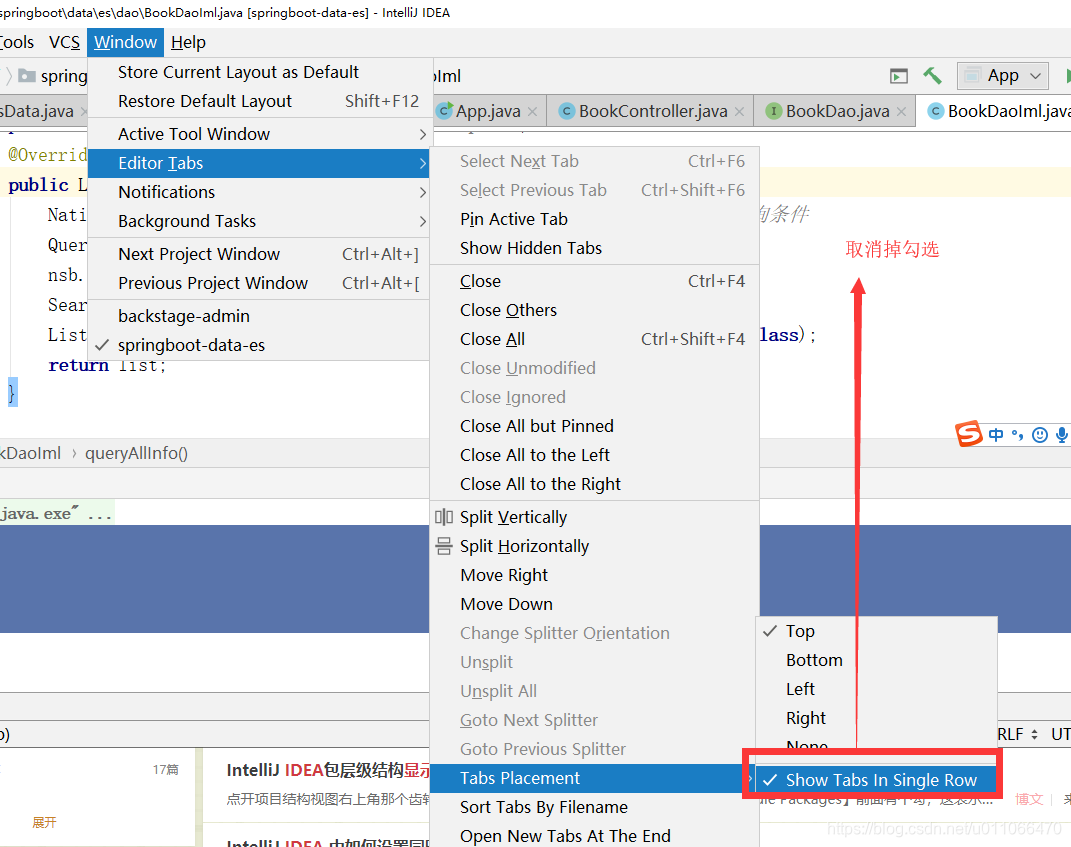This screenshot has height=847, width=1071.
Task: Expand Notifications submenu
Action: (260, 192)
